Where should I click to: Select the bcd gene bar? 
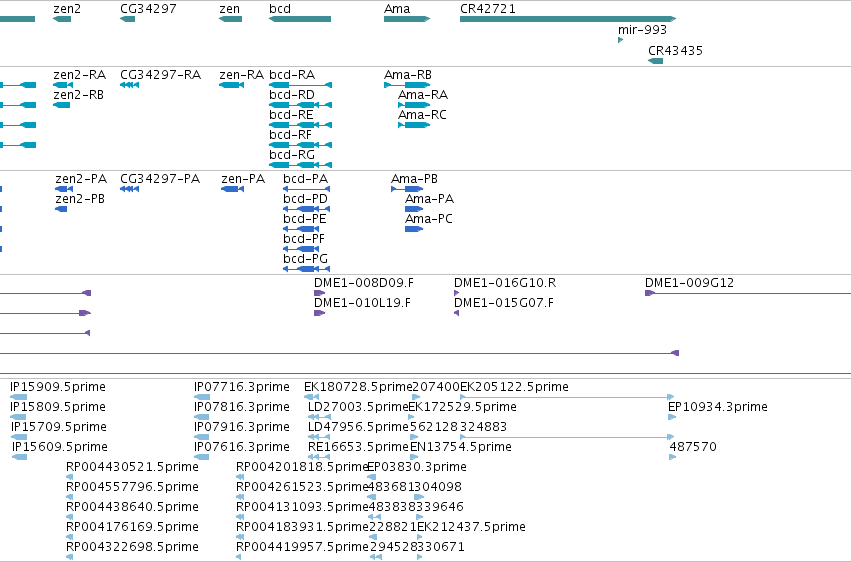point(300,19)
